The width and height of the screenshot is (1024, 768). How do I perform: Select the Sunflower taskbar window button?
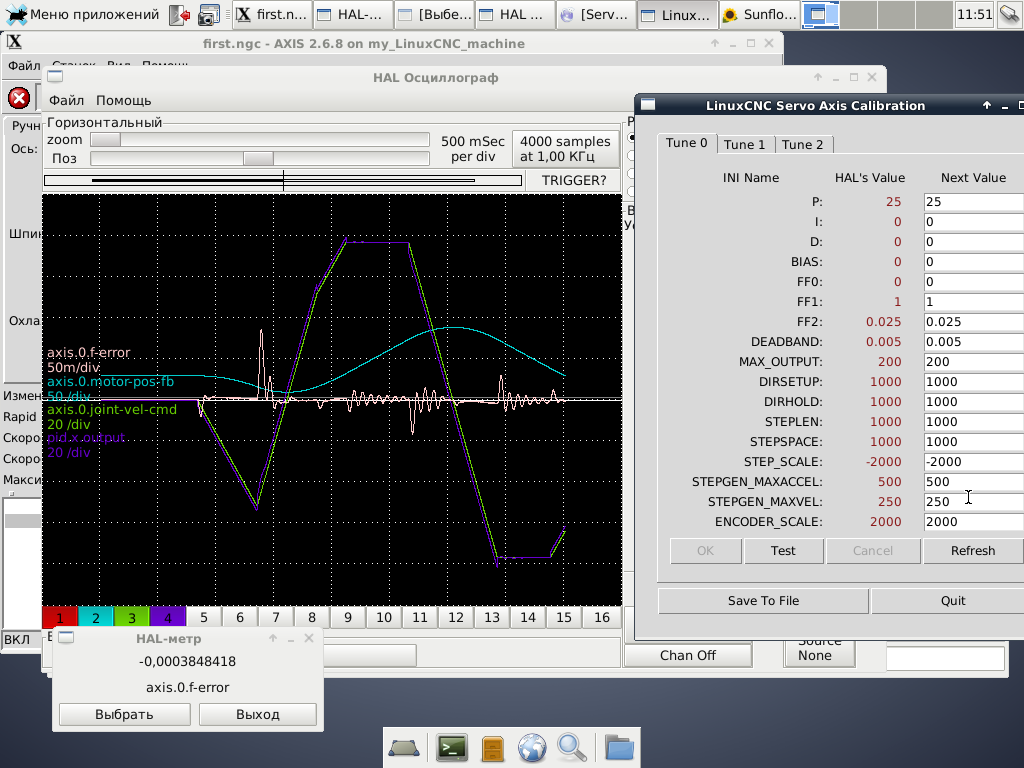758,14
